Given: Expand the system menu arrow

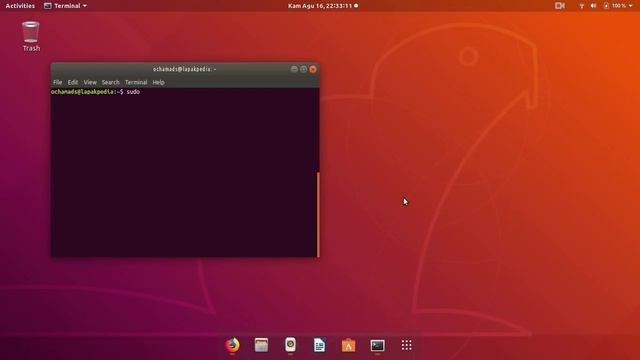Looking at the screenshot, I should pos(631,6).
